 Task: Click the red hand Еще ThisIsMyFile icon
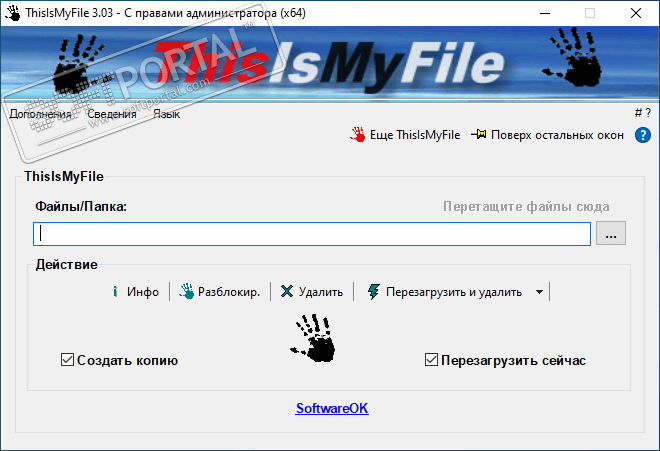click(357, 135)
